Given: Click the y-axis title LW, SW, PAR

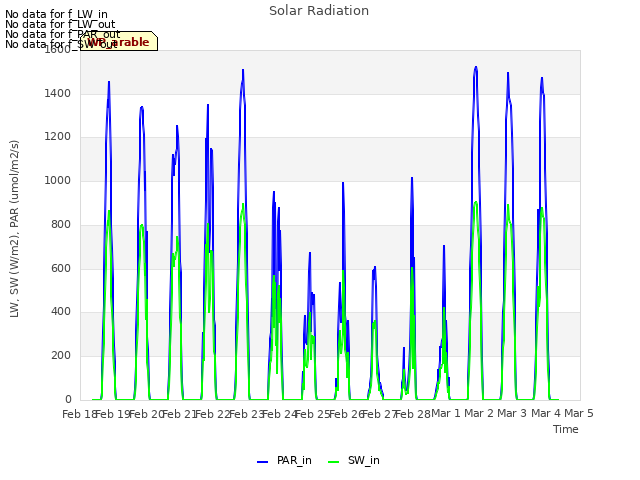Looking at the screenshot, I should 14,229.
